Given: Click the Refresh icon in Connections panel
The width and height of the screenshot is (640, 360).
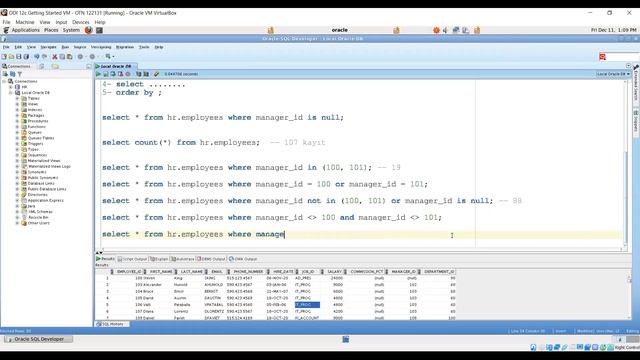Looking at the screenshot, I should pos(13,74).
